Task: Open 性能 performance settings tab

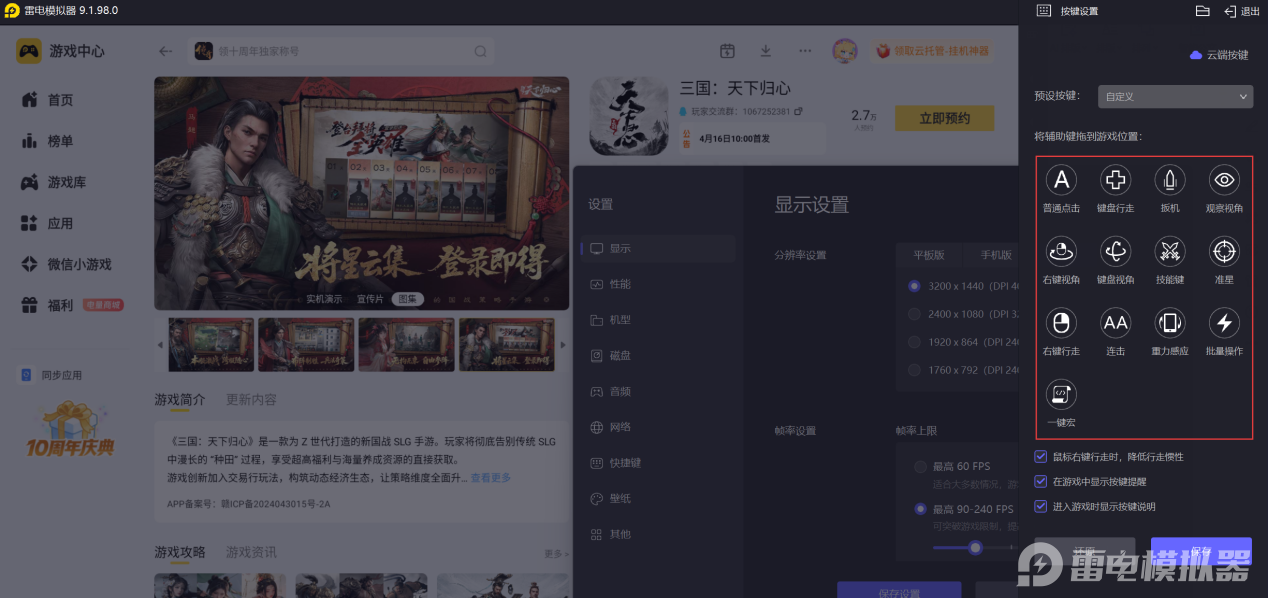Action: (658, 284)
